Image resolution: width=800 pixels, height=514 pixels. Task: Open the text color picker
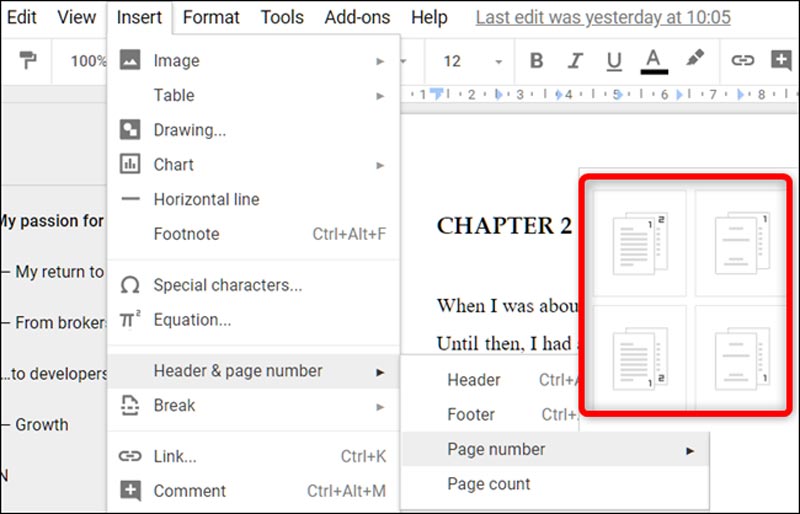654,61
